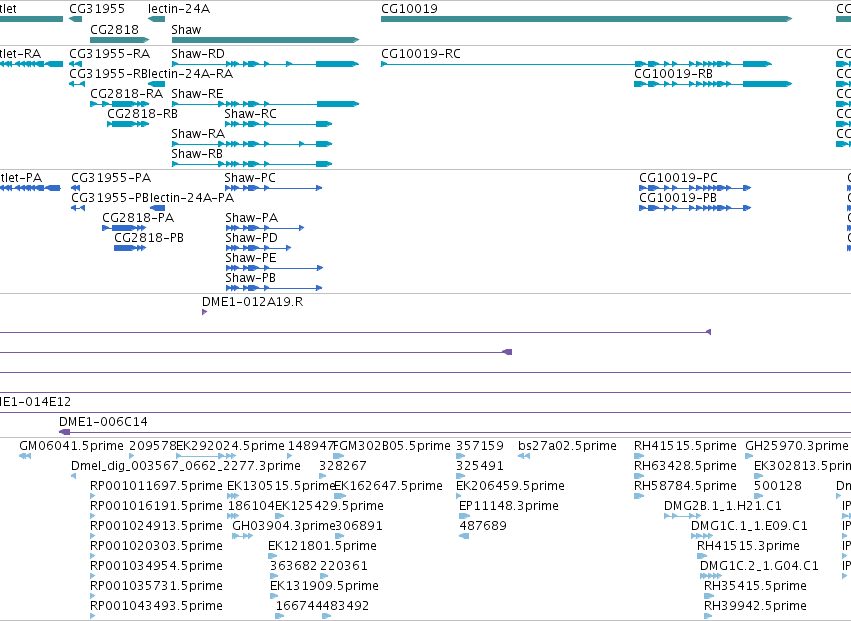Screen dimensions: 851x621
Task: Click the 306891 EST label
Action: click(359, 526)
